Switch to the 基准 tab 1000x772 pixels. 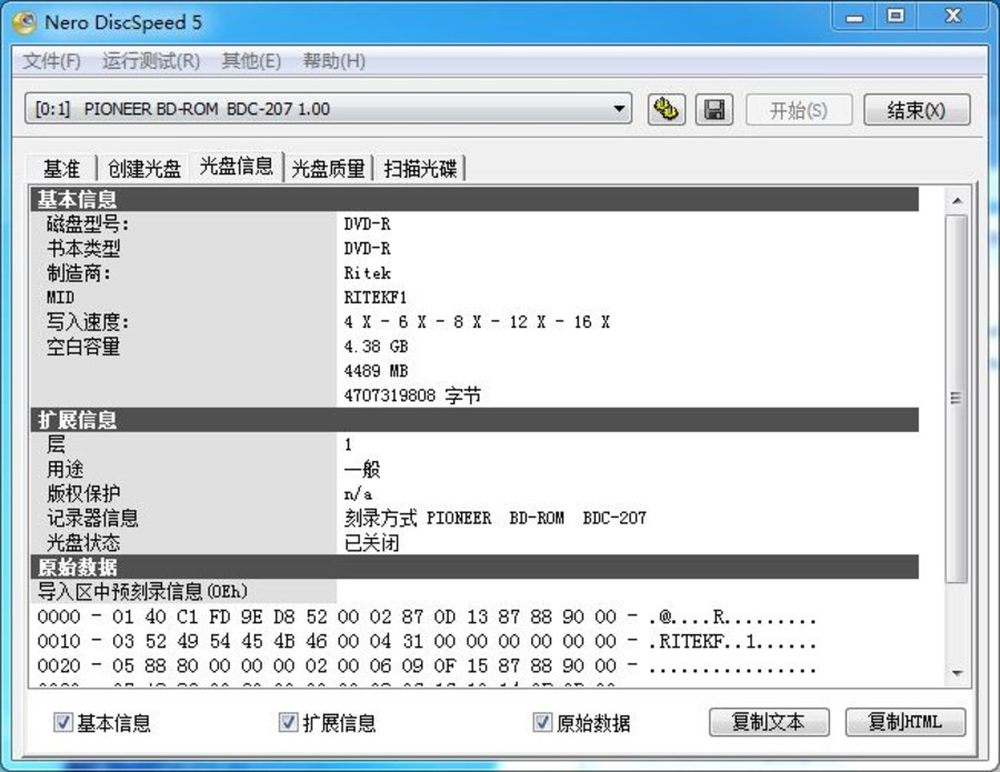[x=62, y=169]
